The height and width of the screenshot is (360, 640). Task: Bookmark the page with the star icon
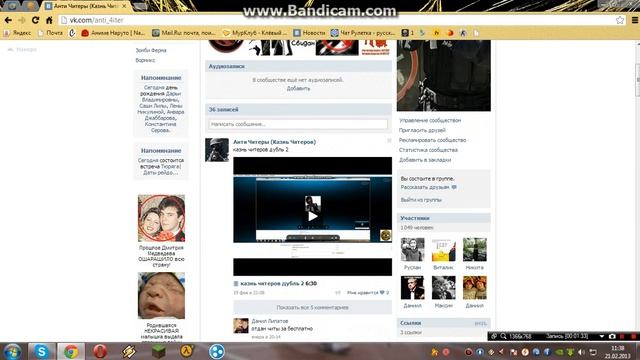pos(620,20)
